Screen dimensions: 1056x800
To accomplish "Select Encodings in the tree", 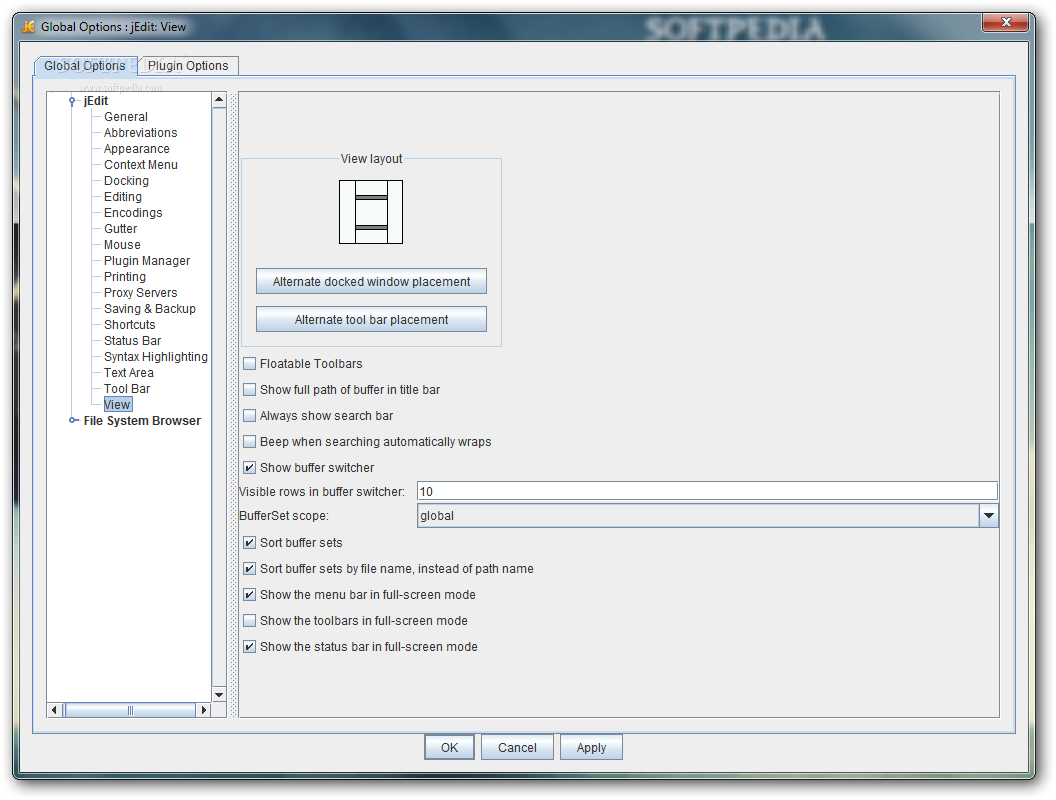I will click(x=133, y=213).
